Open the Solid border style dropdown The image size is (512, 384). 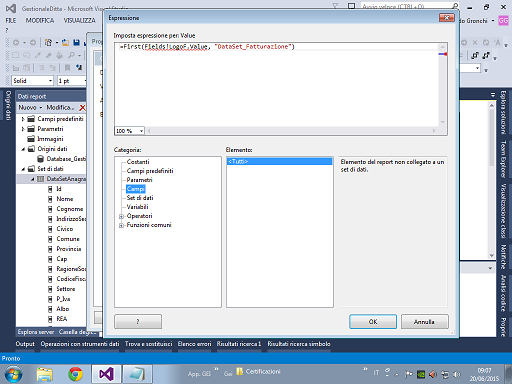tap(50, 81)
